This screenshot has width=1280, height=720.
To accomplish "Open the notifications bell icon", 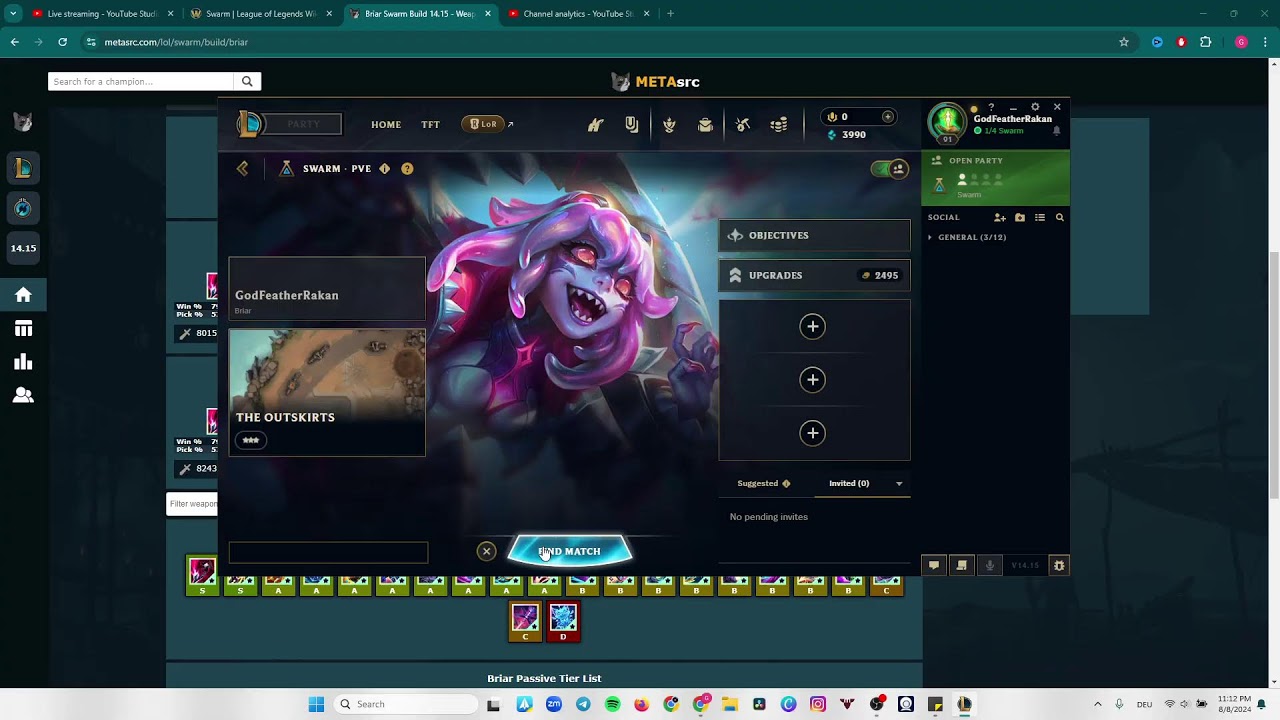I will pos(1057,131).
